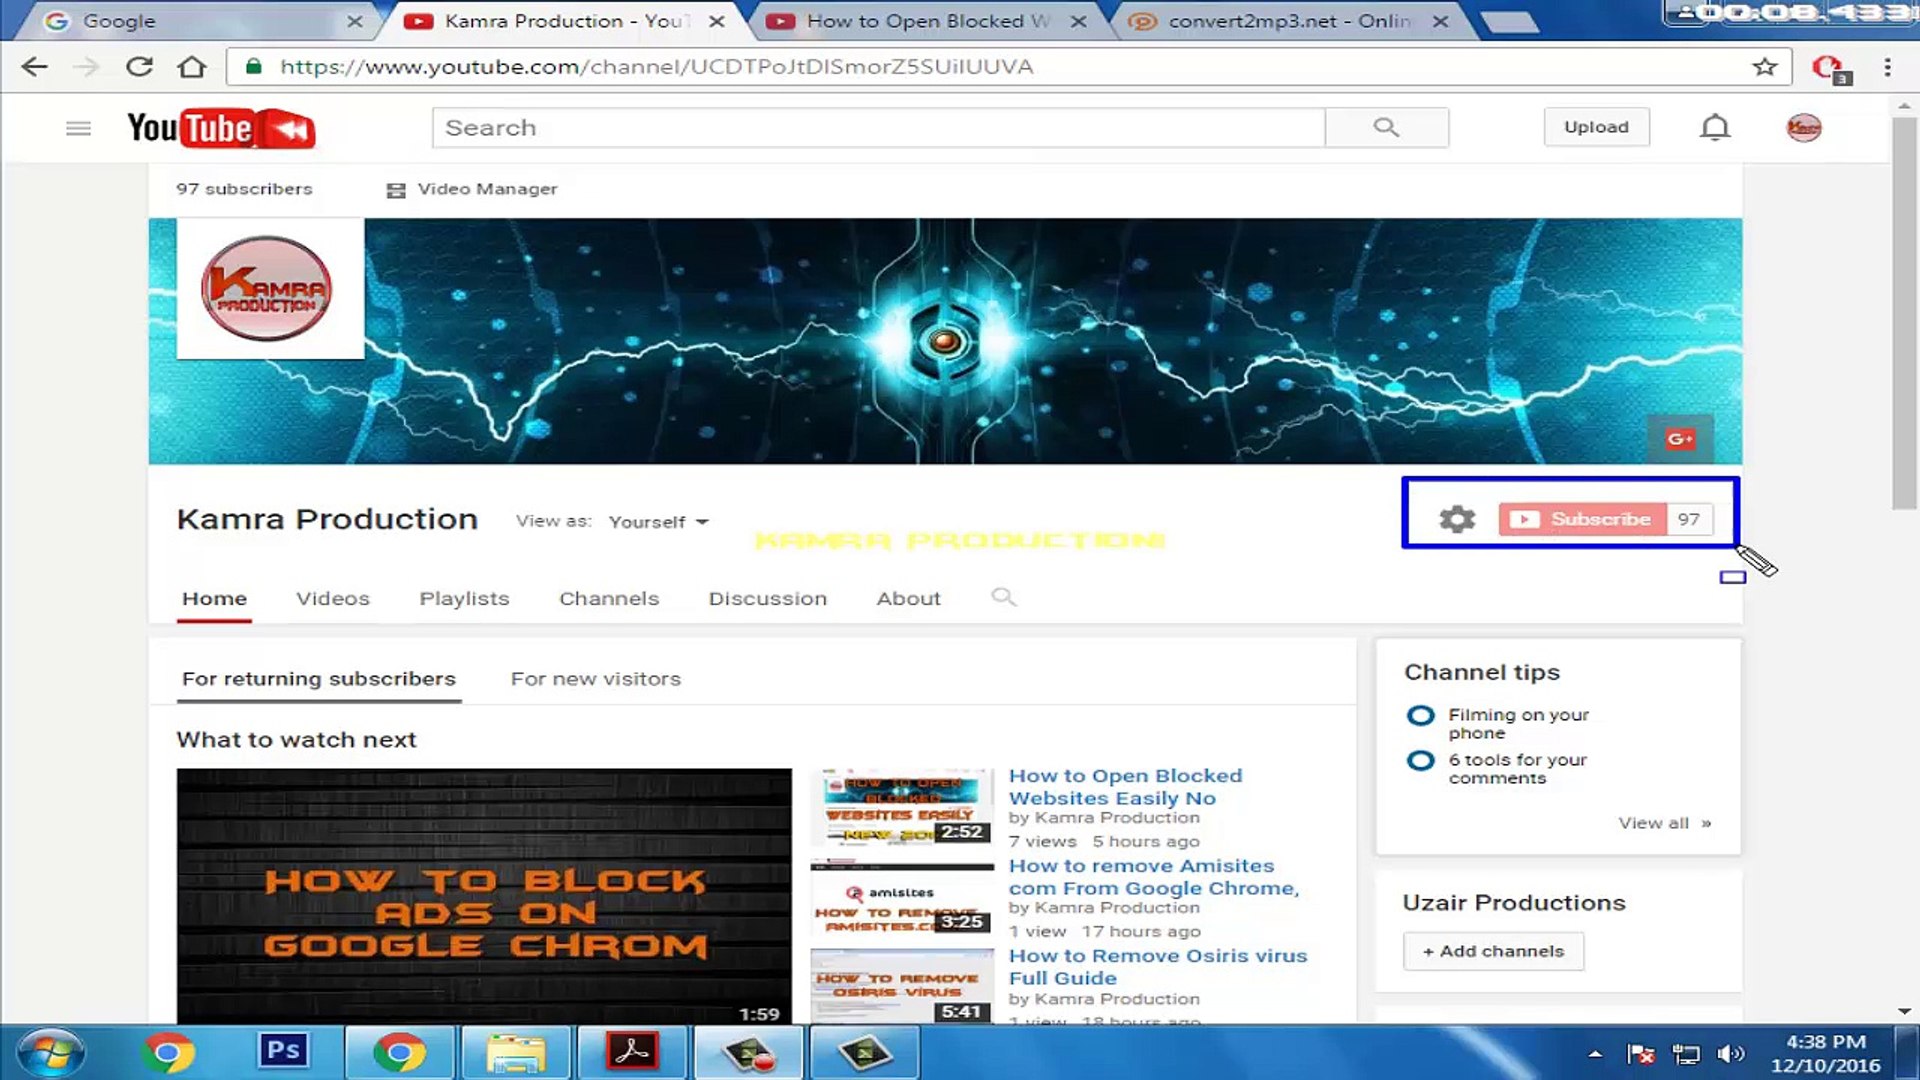The height and width of the screenshot is (1080, 1920).
Task: Click the Google+ share icon on banner
Action: [1681, 438]
